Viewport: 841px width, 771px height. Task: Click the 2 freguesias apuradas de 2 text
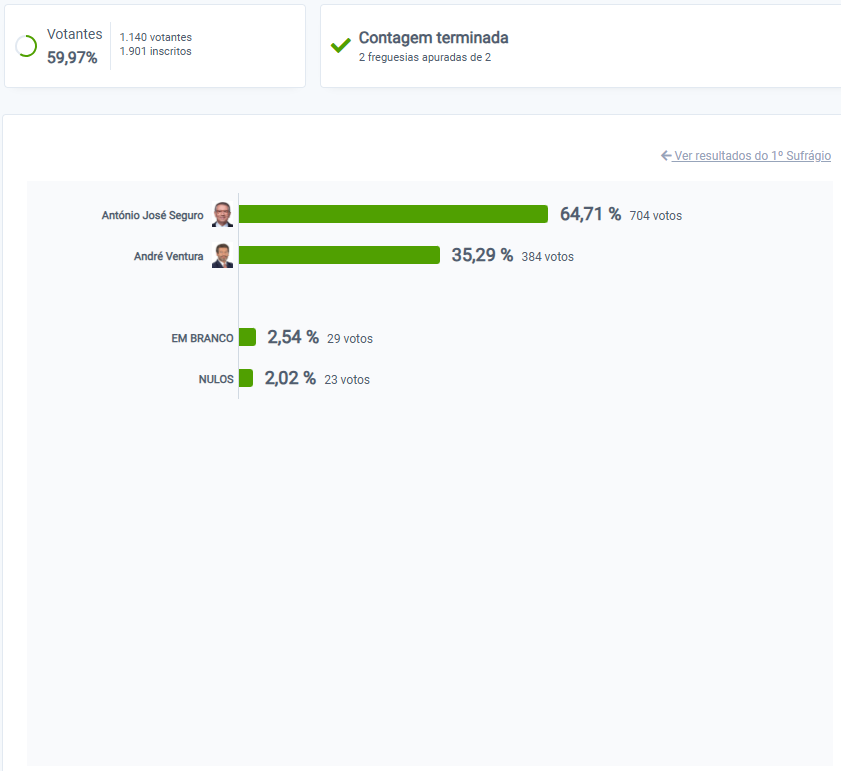click(x=425, y=57)
